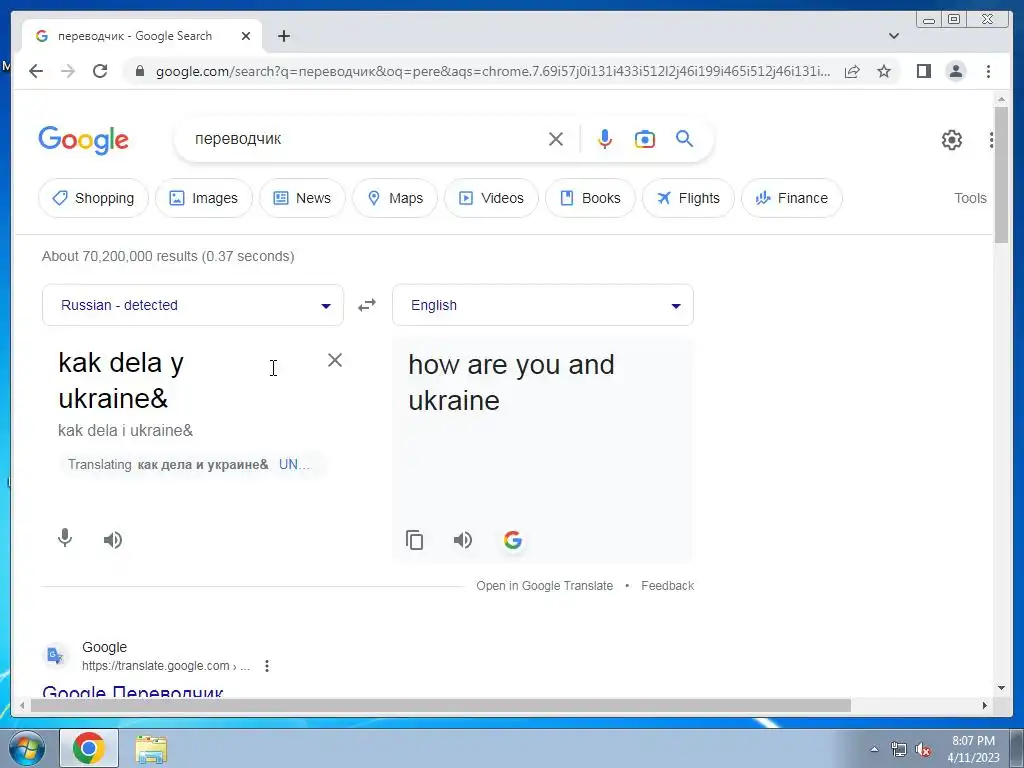
Task: Clear the Google search box
Action: pyautogui.click(x=556, y=139)
